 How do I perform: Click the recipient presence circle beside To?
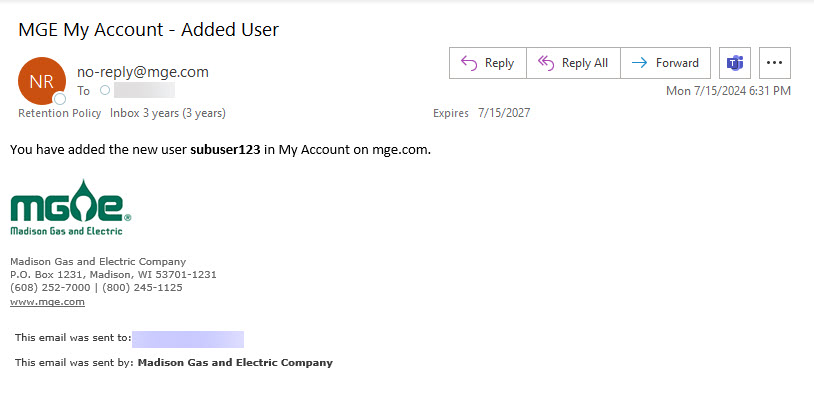[x=105, y=90]
